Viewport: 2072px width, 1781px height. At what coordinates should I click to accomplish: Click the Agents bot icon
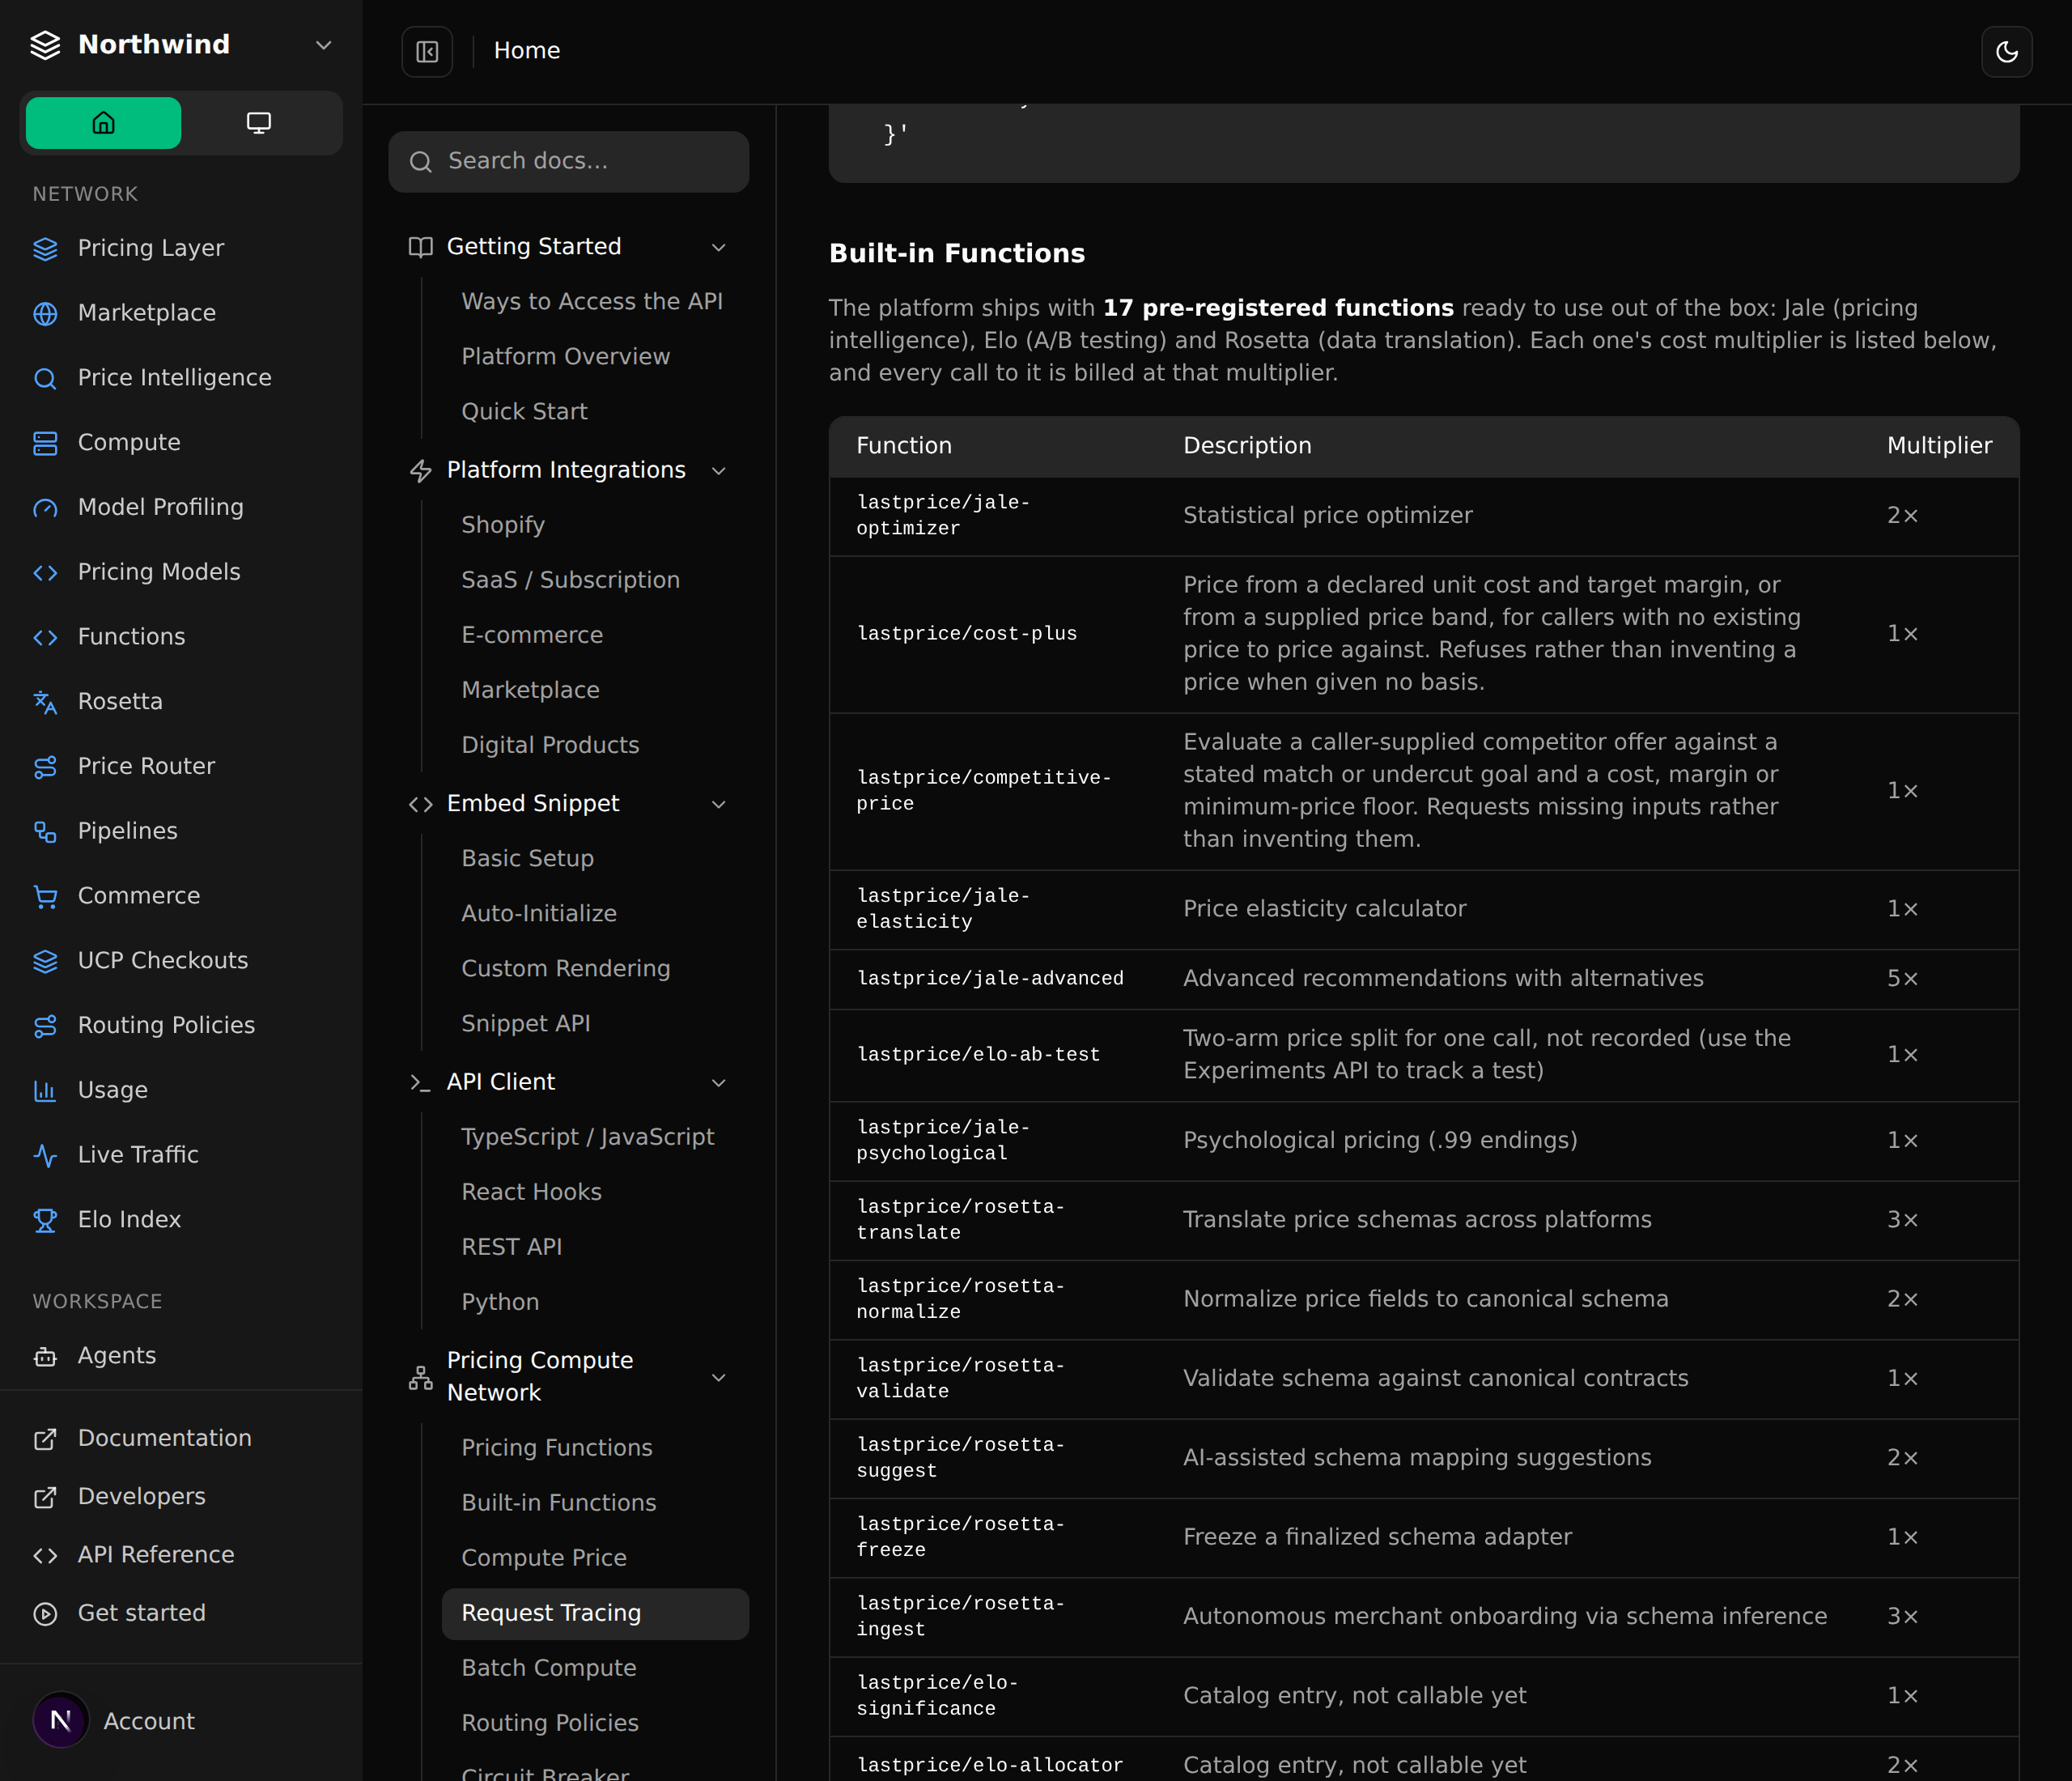coord(45,1356)
